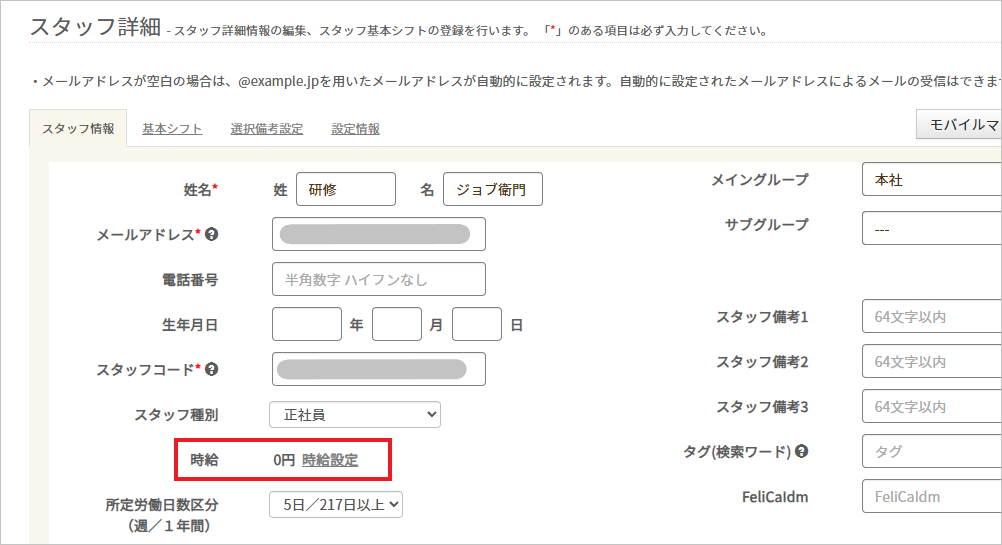Open the サブグループ selector
The width and height of the screenshot is (1002, 545).
[x=930, y=229]
